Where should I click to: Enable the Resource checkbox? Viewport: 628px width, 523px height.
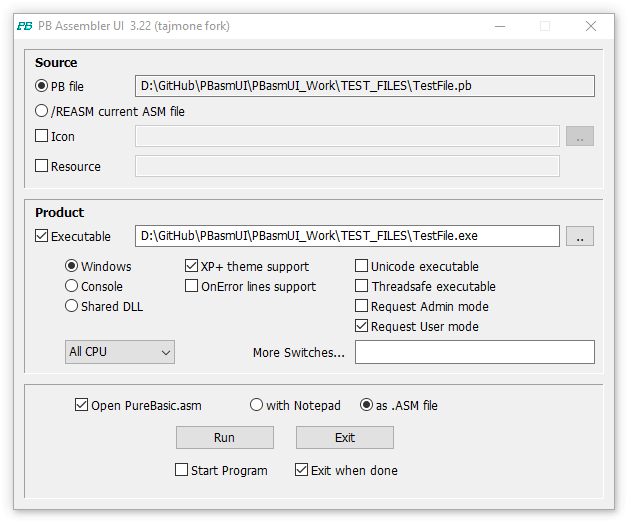[x=41, y=166]
